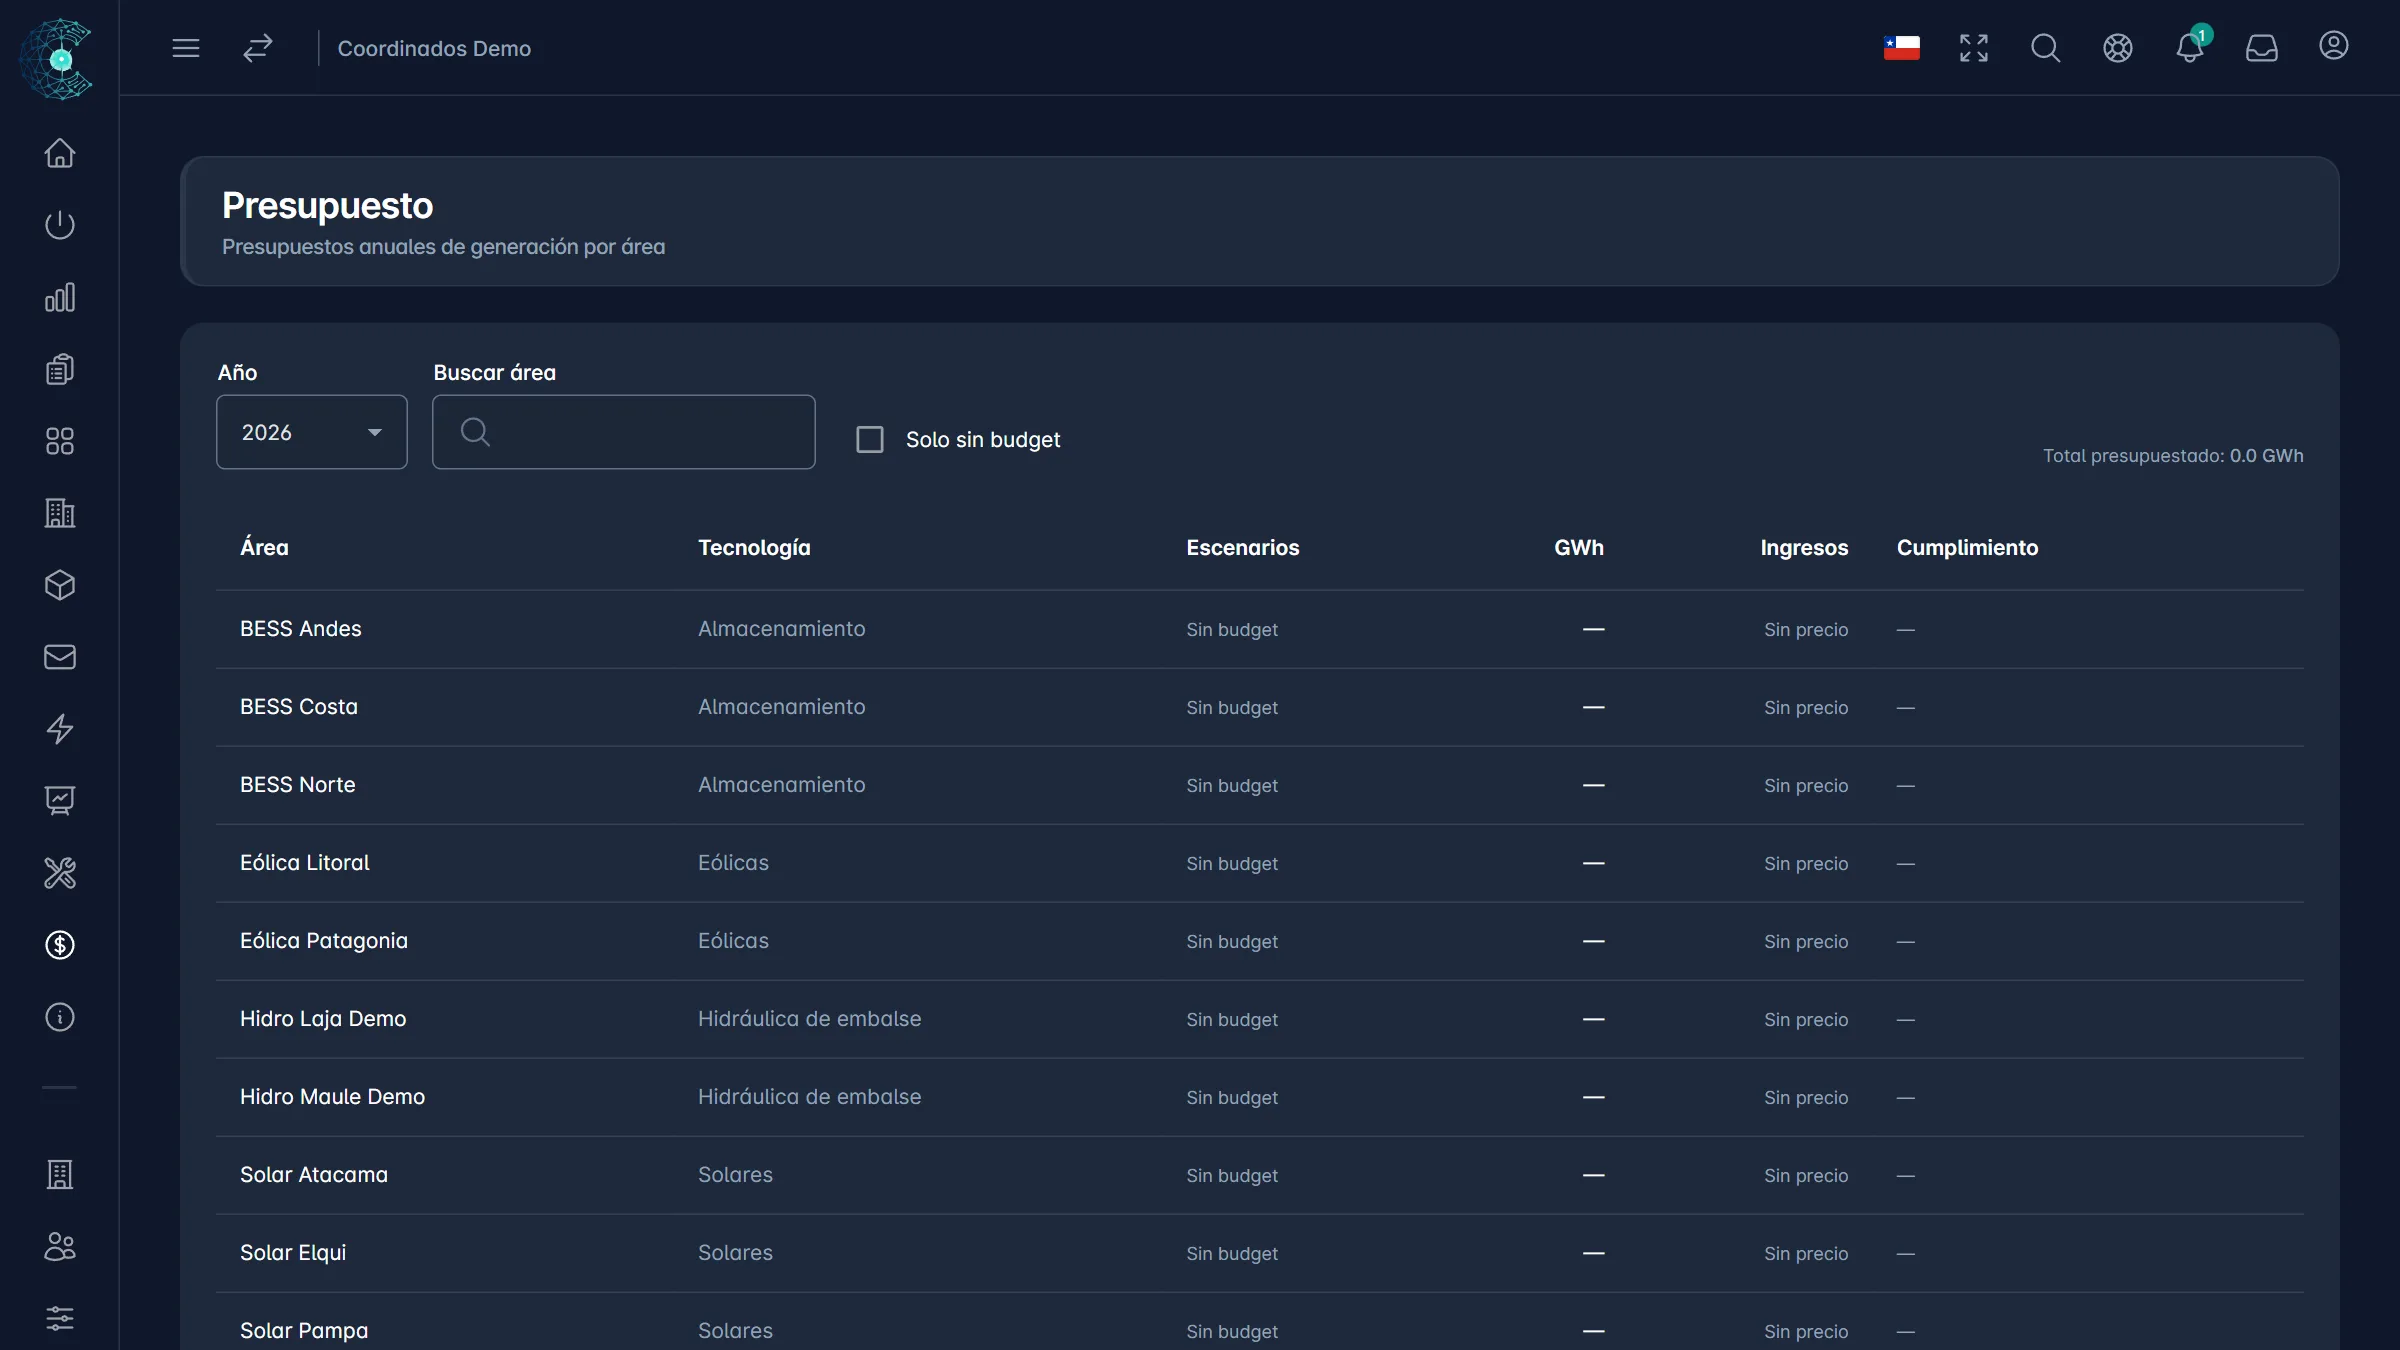Open the Chile flag language selector
The height and width of the screenshot is (1350, 2400).
pos(1902,48)
